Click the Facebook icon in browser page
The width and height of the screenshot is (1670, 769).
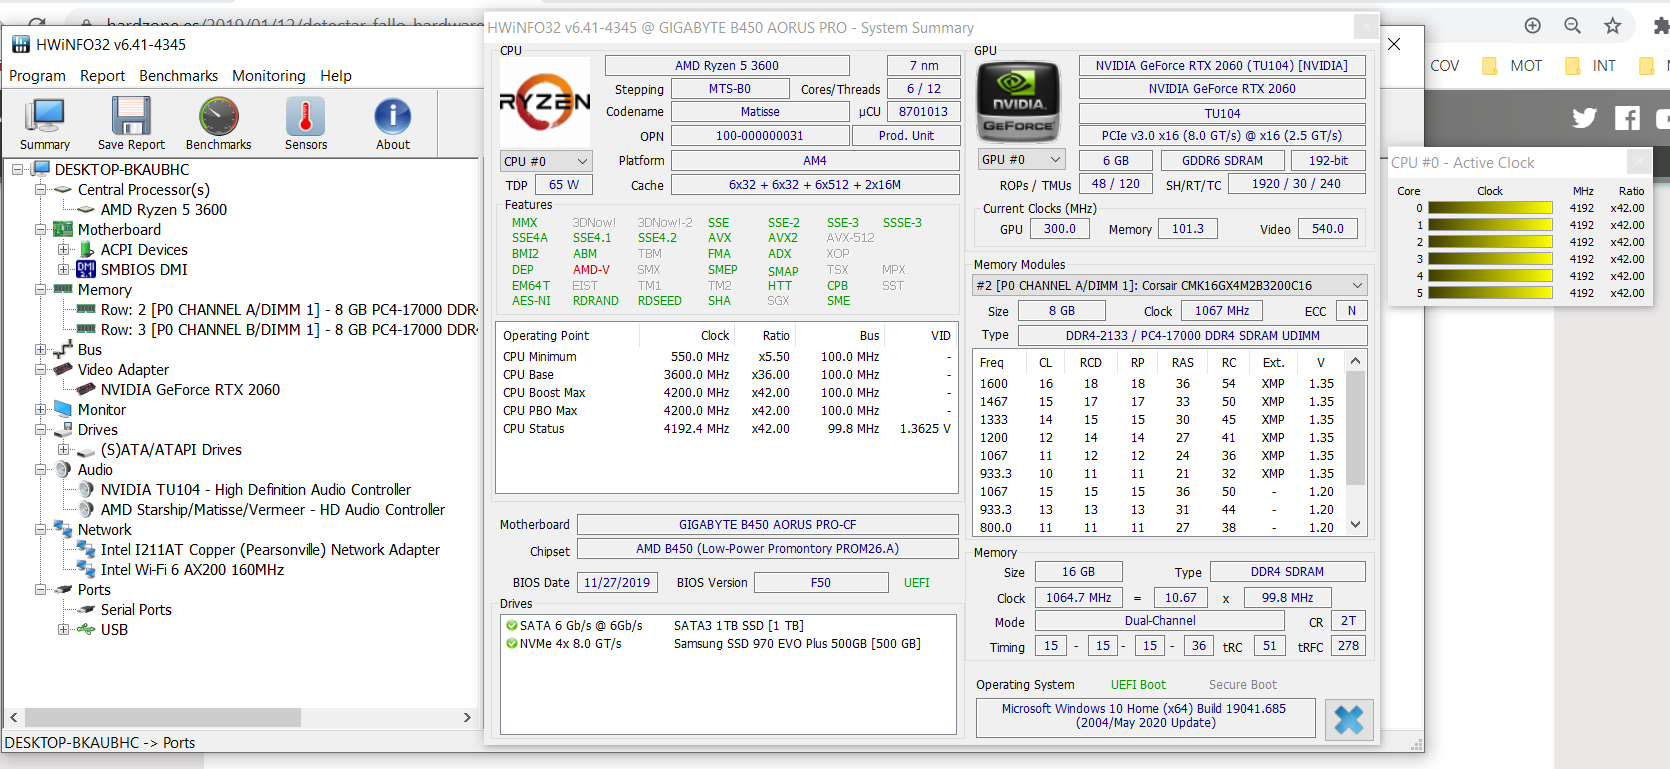[1627, 118]
